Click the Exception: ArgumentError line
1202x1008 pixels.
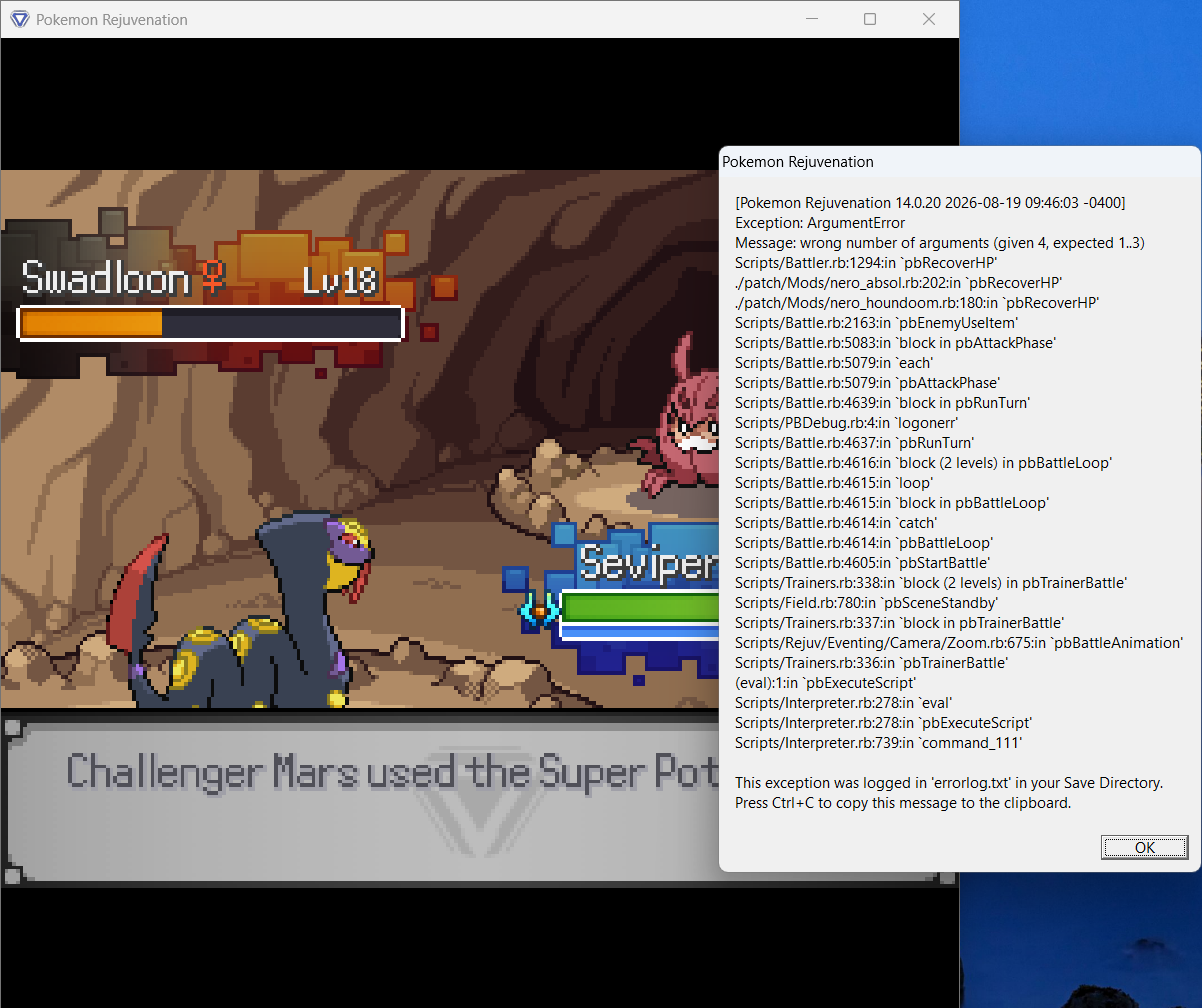[x=820, y=223]
